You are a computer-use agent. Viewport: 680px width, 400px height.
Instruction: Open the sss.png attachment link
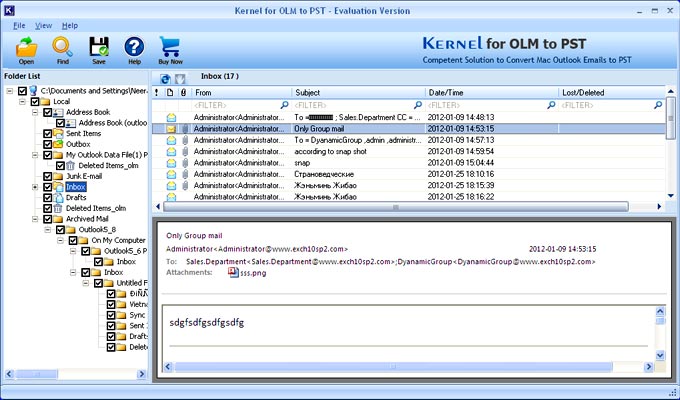253,273
